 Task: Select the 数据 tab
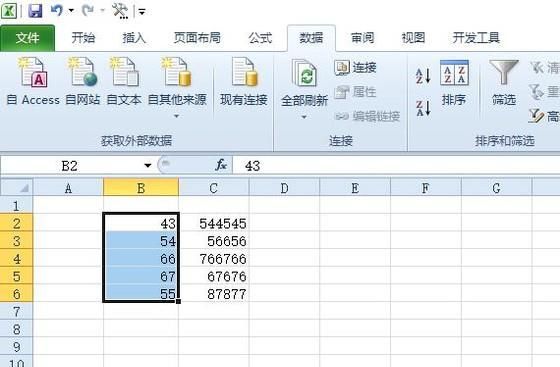[x=311, y=38]
